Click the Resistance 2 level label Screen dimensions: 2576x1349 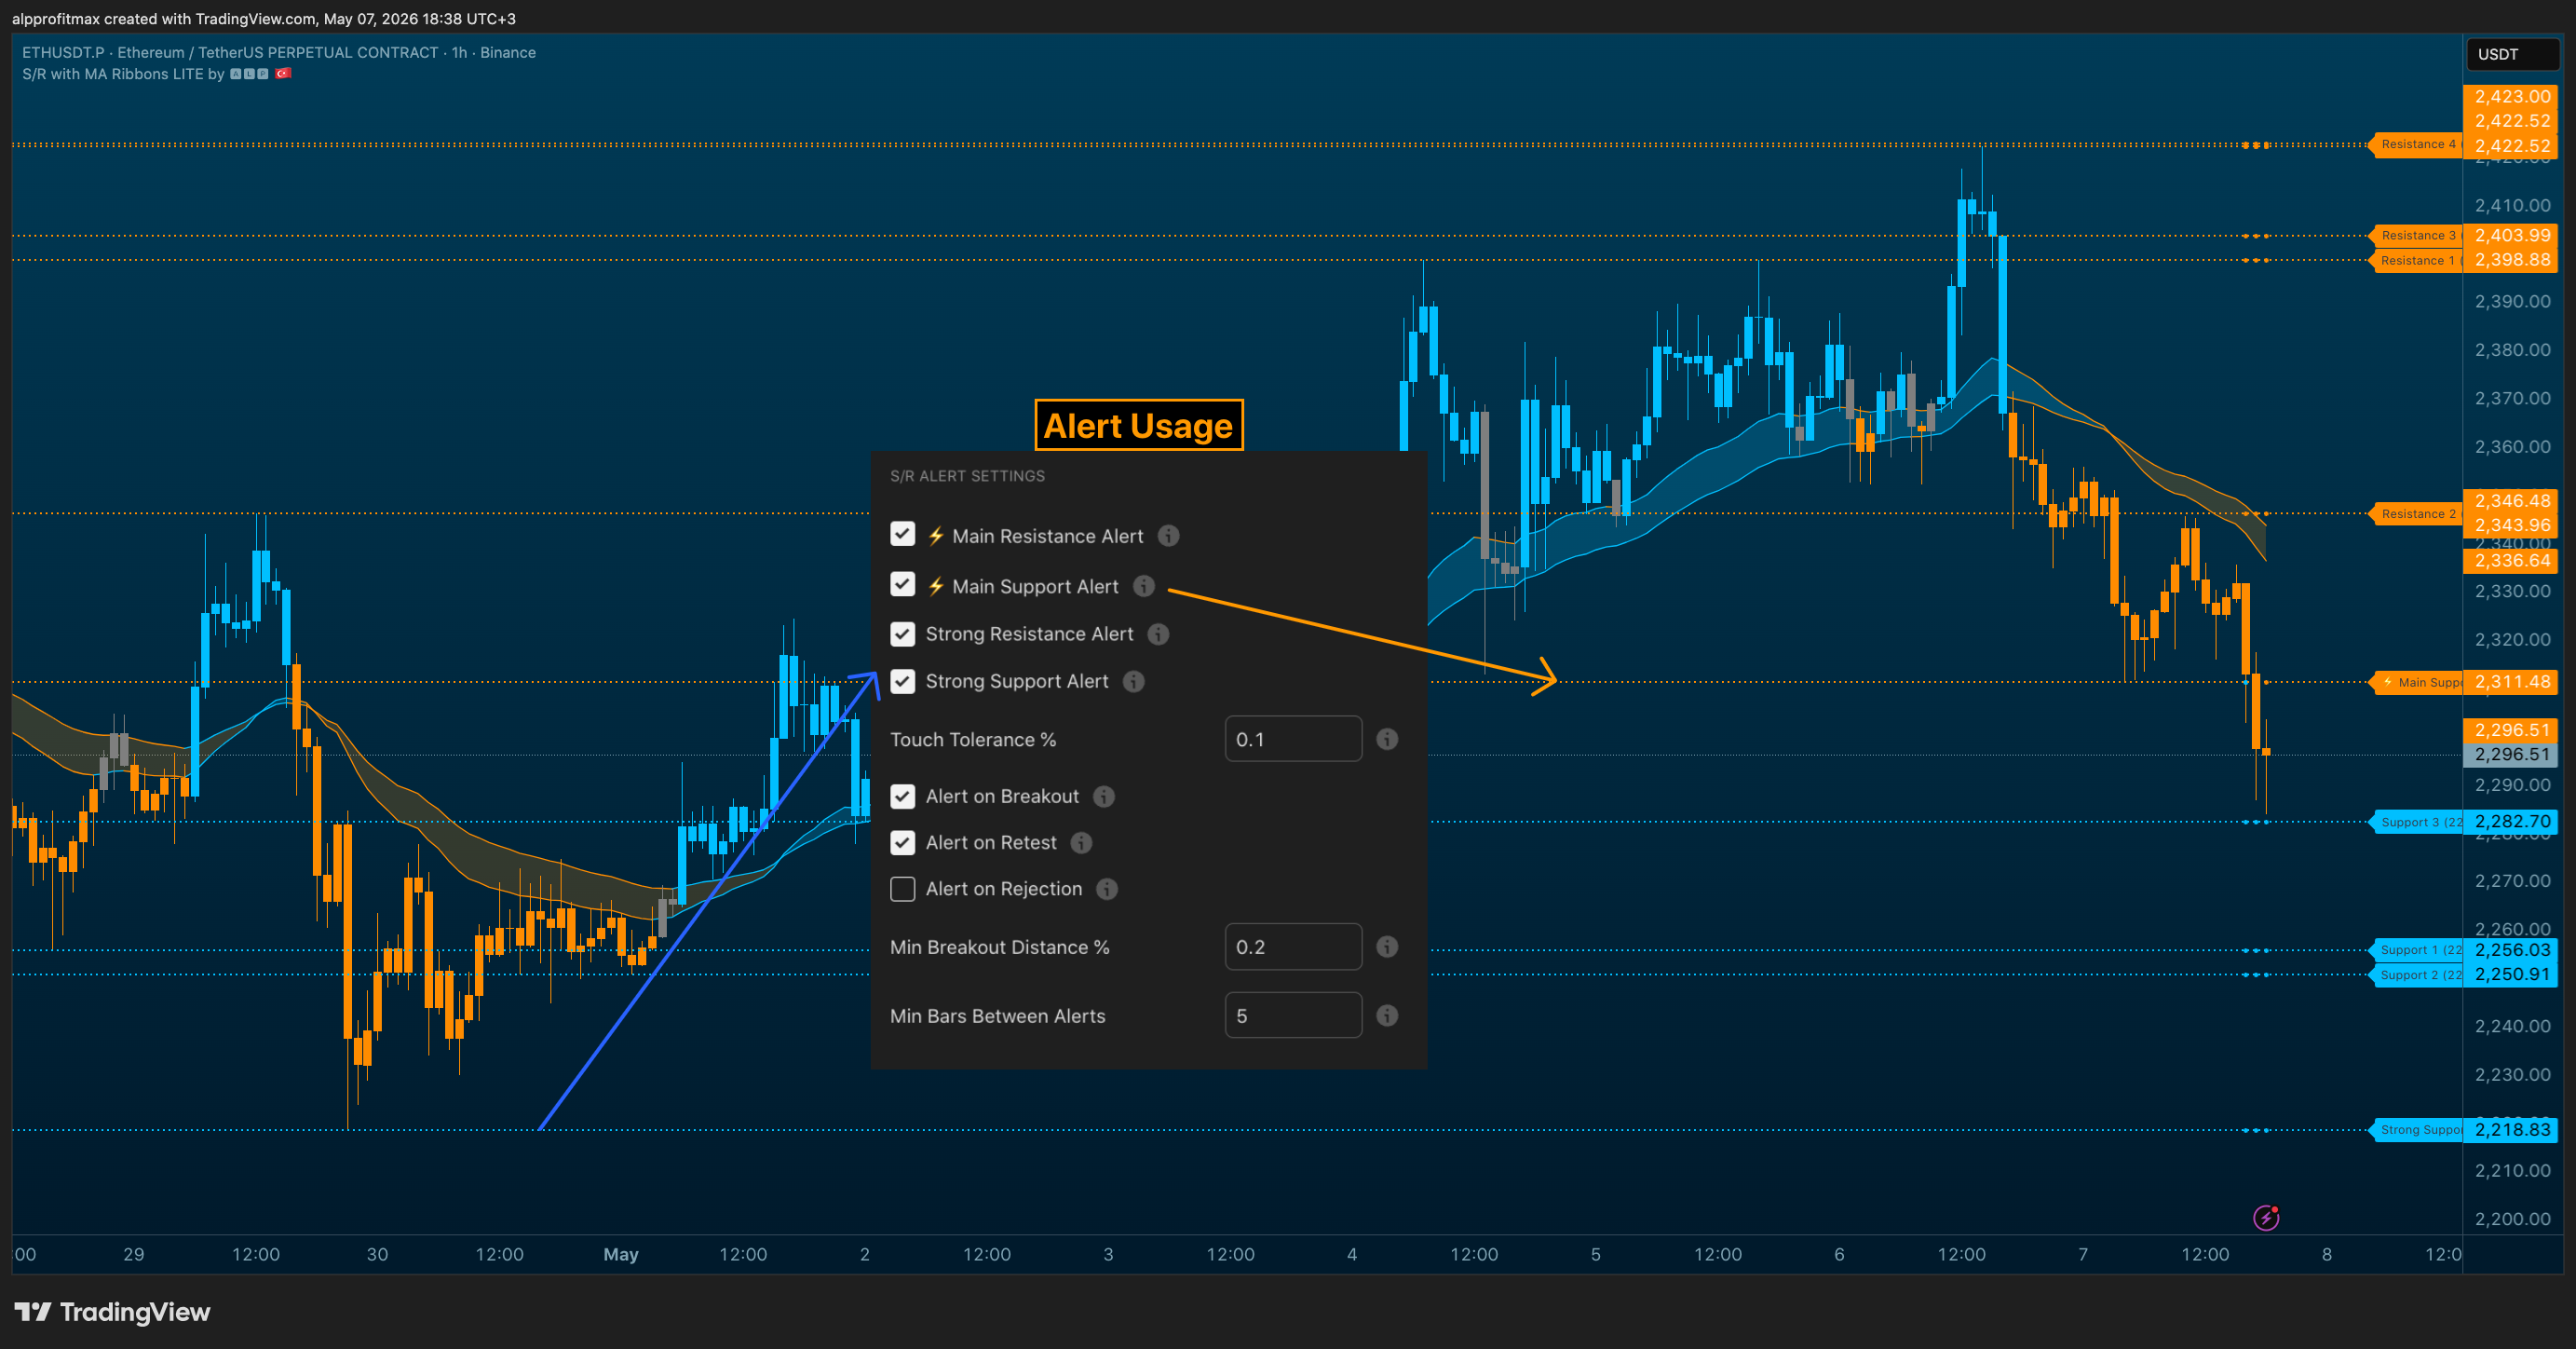tap(2416, 514)
